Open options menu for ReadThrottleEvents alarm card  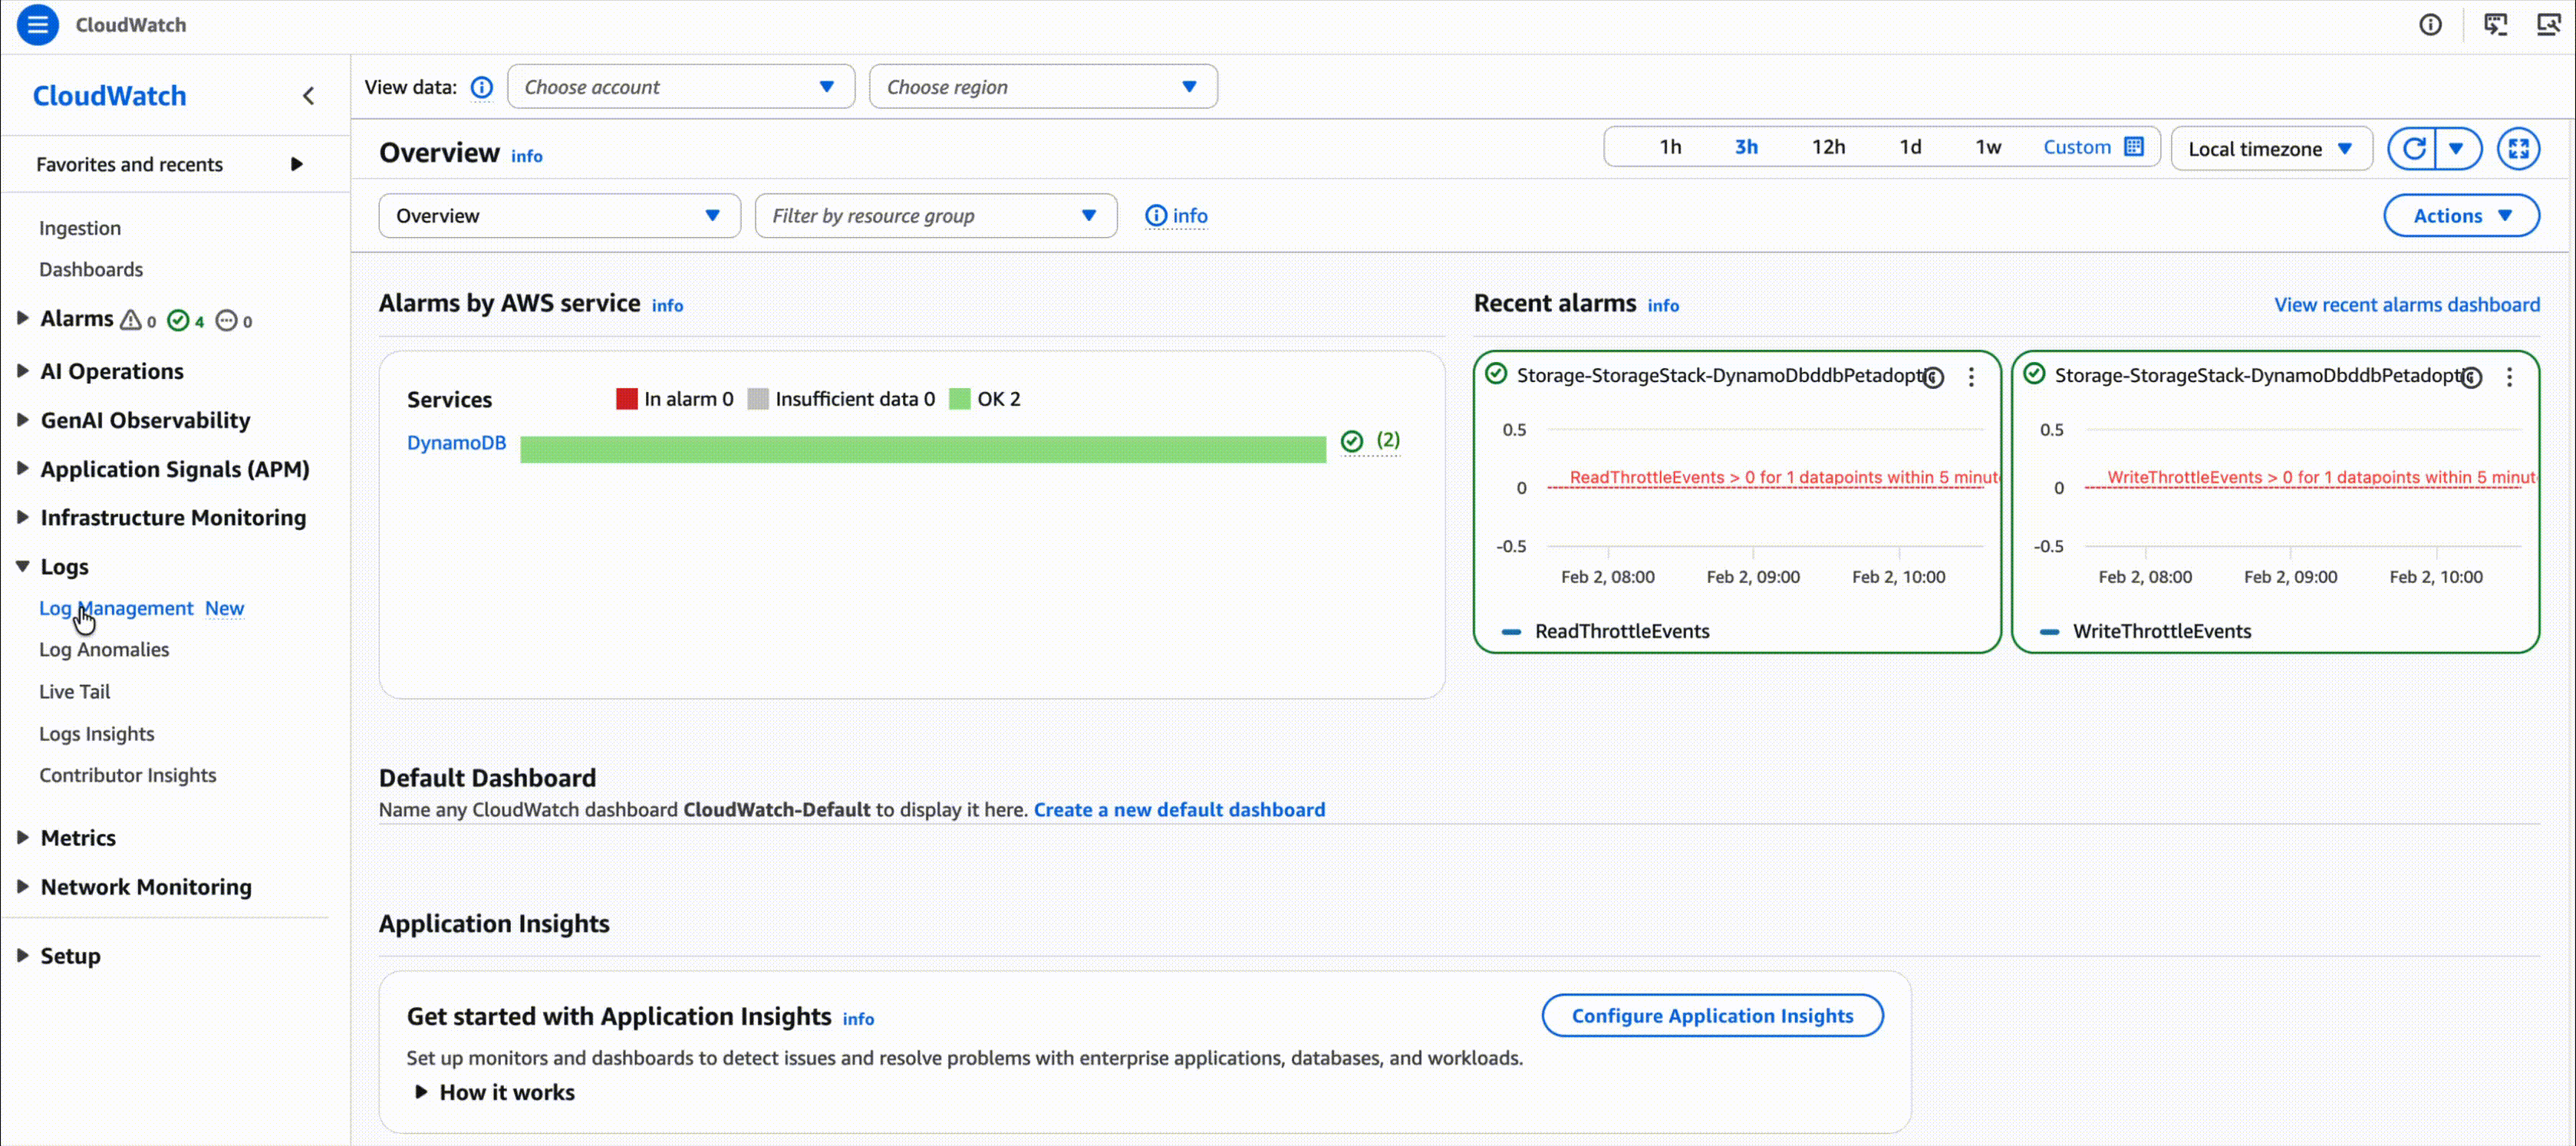pos(1971,377)
